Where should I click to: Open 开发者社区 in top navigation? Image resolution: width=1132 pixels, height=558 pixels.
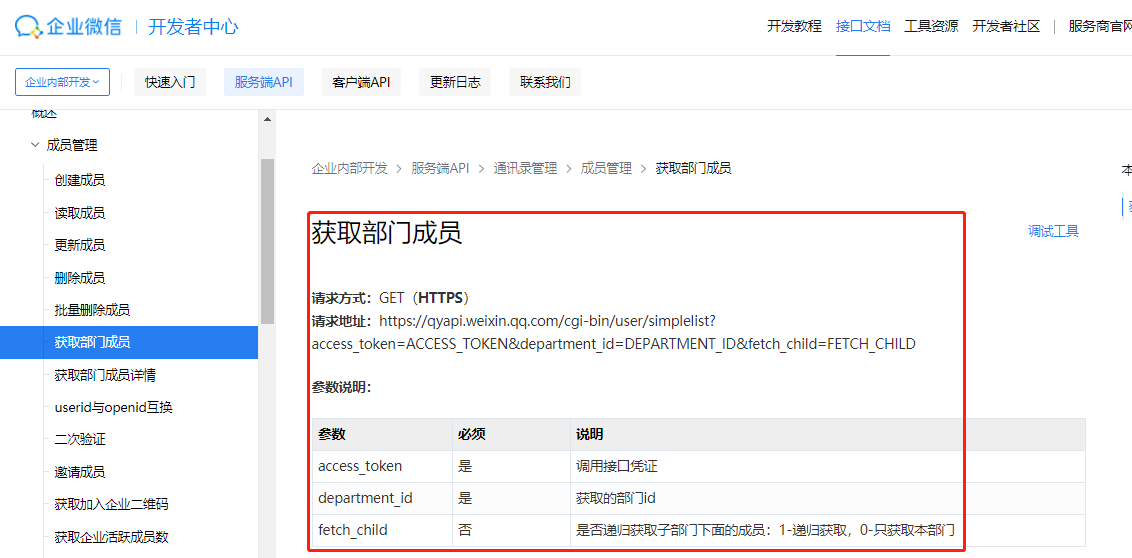[x=1006, y=27]
